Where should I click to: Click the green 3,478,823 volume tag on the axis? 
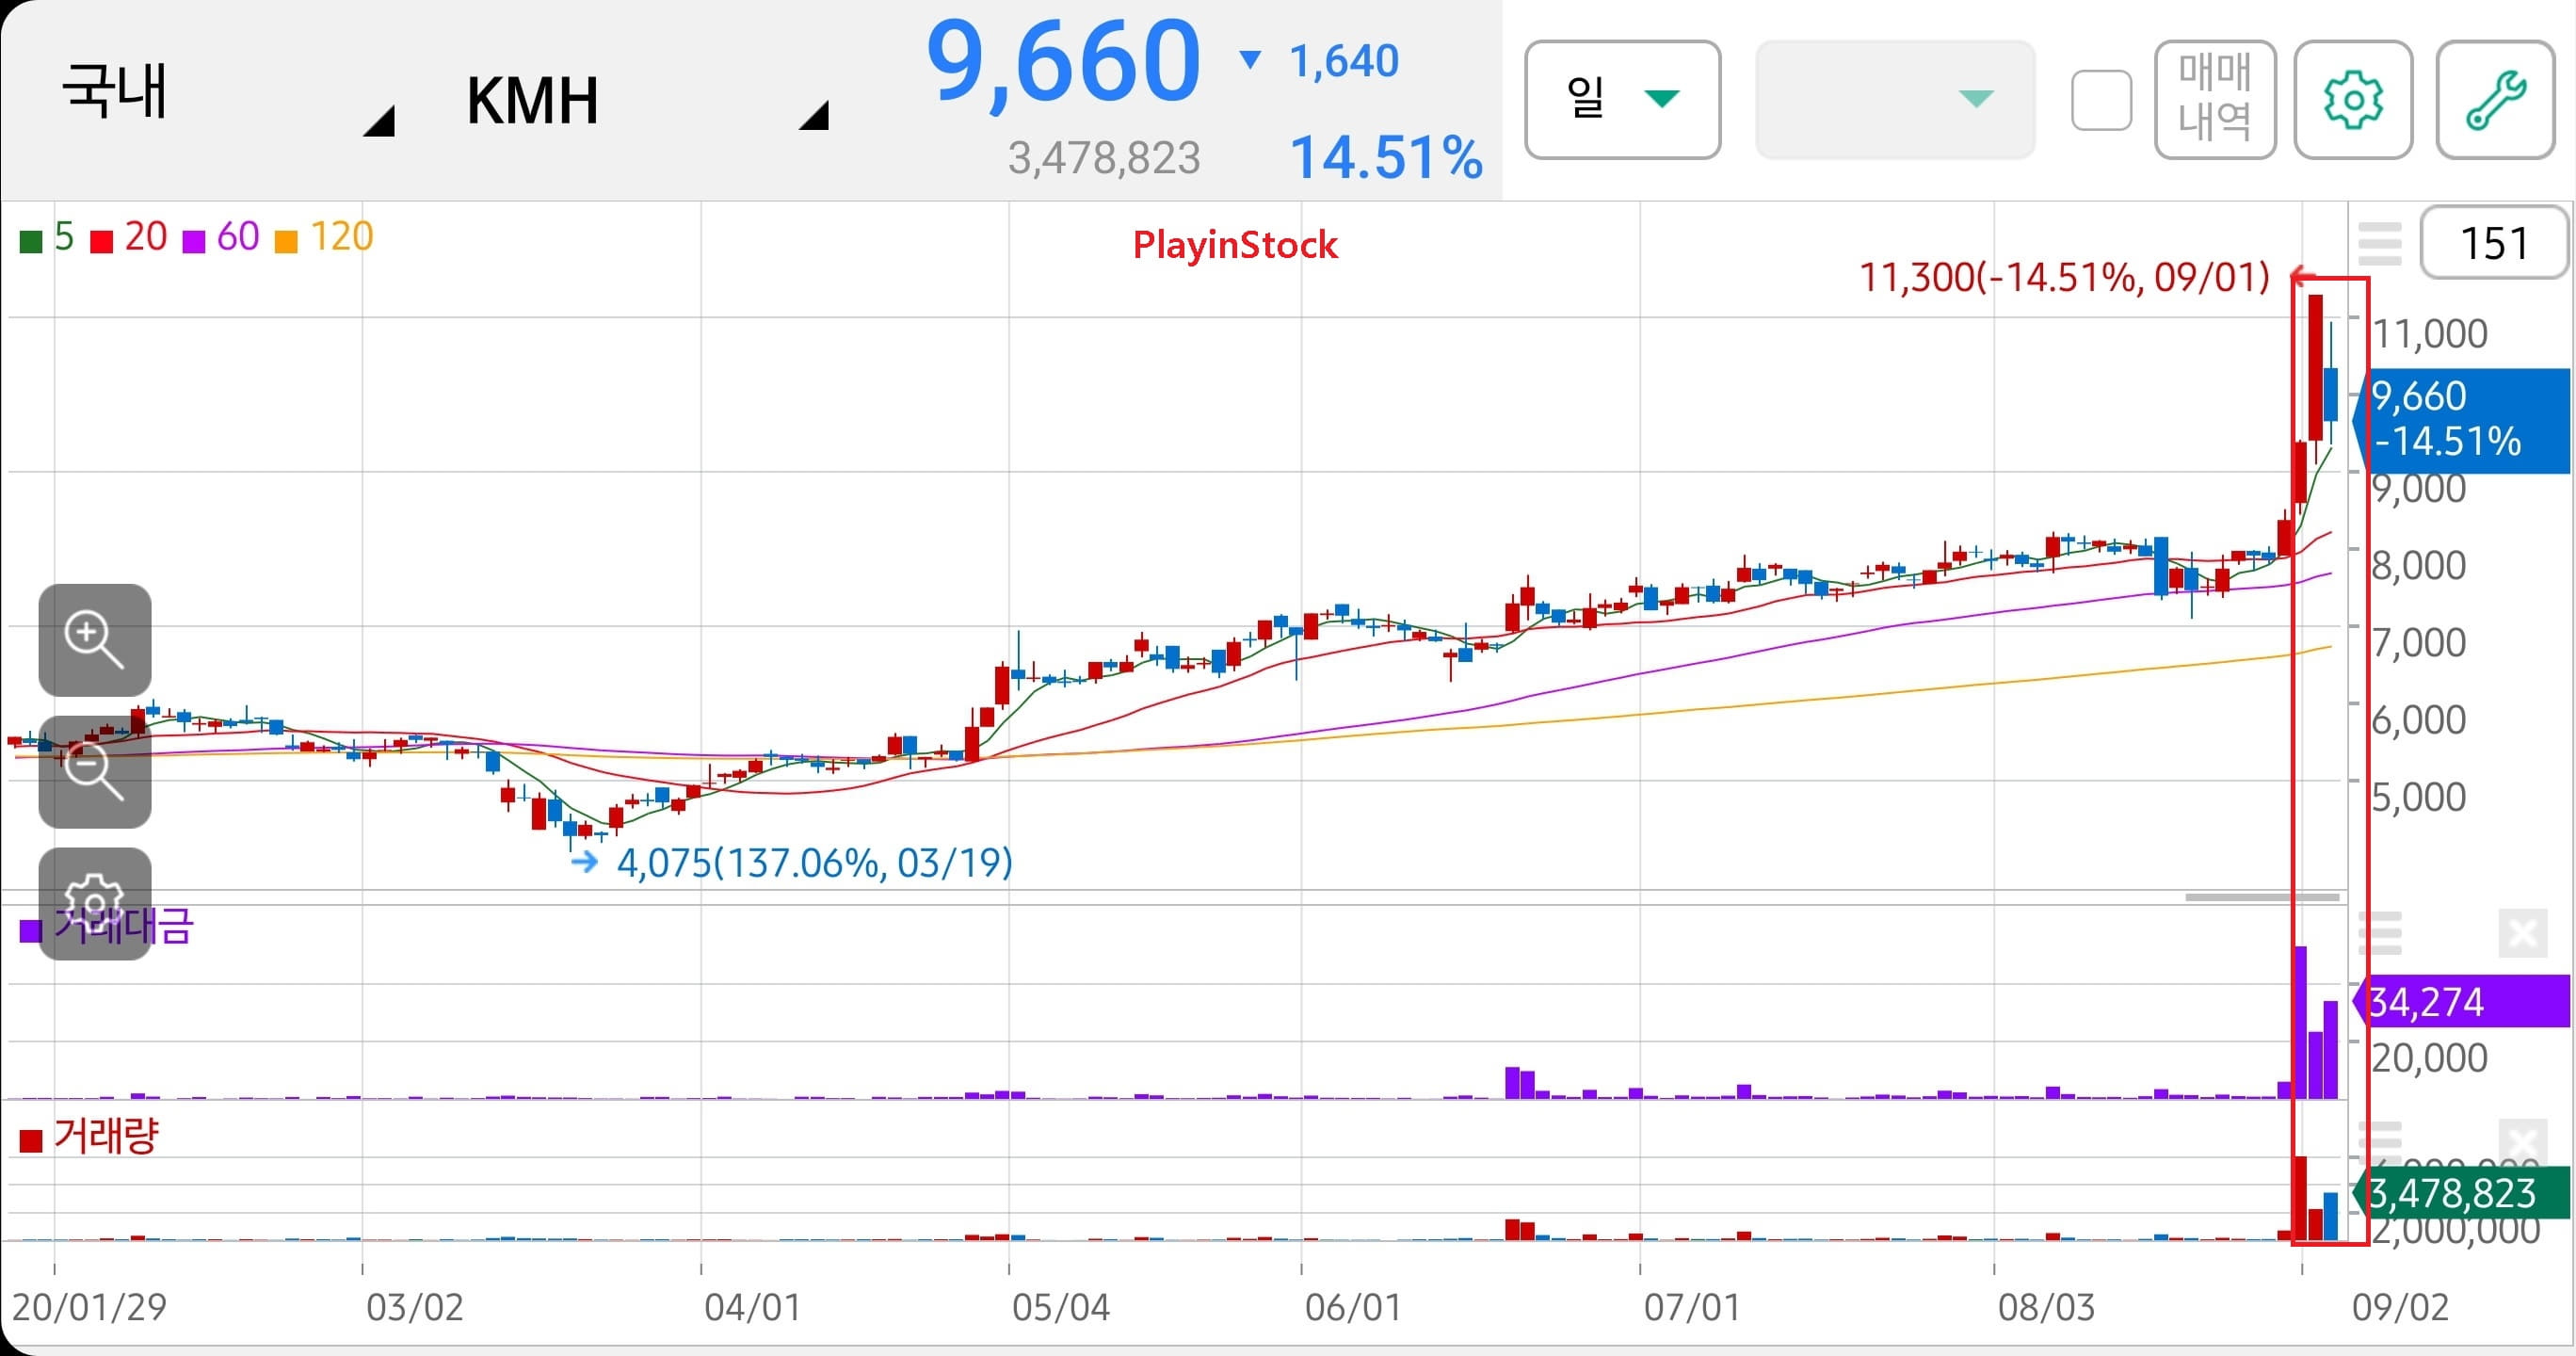pyautogui.click(x=2461, y=1193)
